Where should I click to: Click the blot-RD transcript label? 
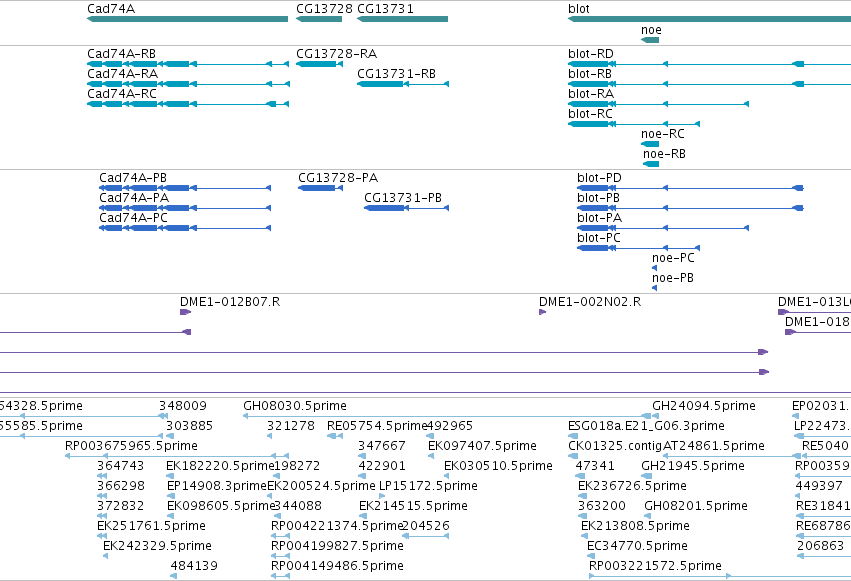[590, 54]
